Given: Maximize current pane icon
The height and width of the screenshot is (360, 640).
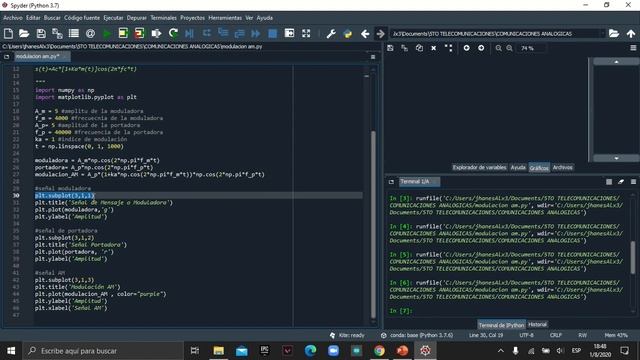Looking at the screenshot, I should (x=289, y=33).
